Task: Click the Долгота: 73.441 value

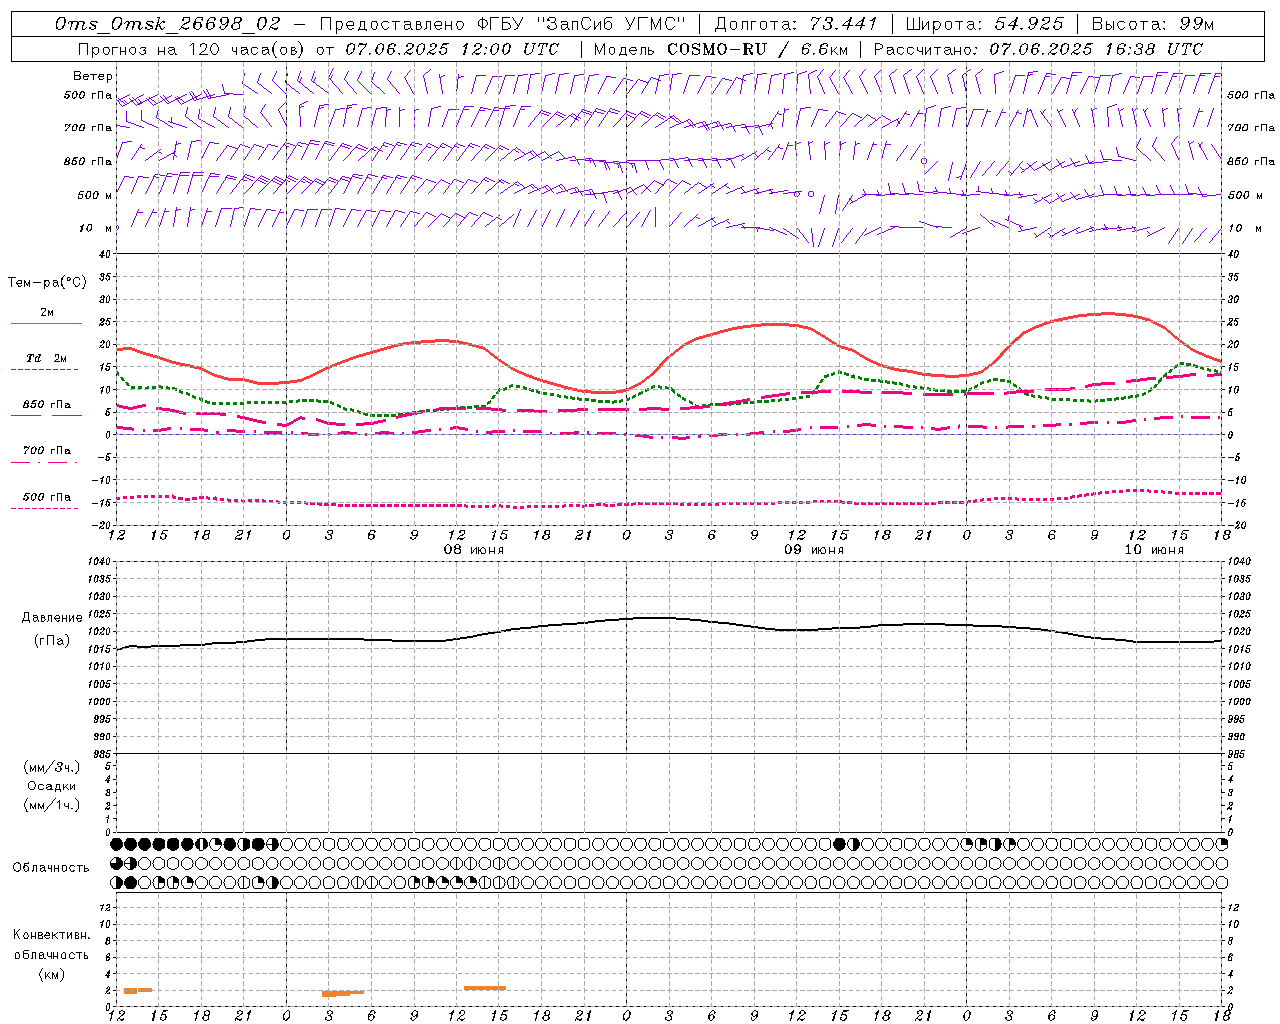Action: [796, 24]
